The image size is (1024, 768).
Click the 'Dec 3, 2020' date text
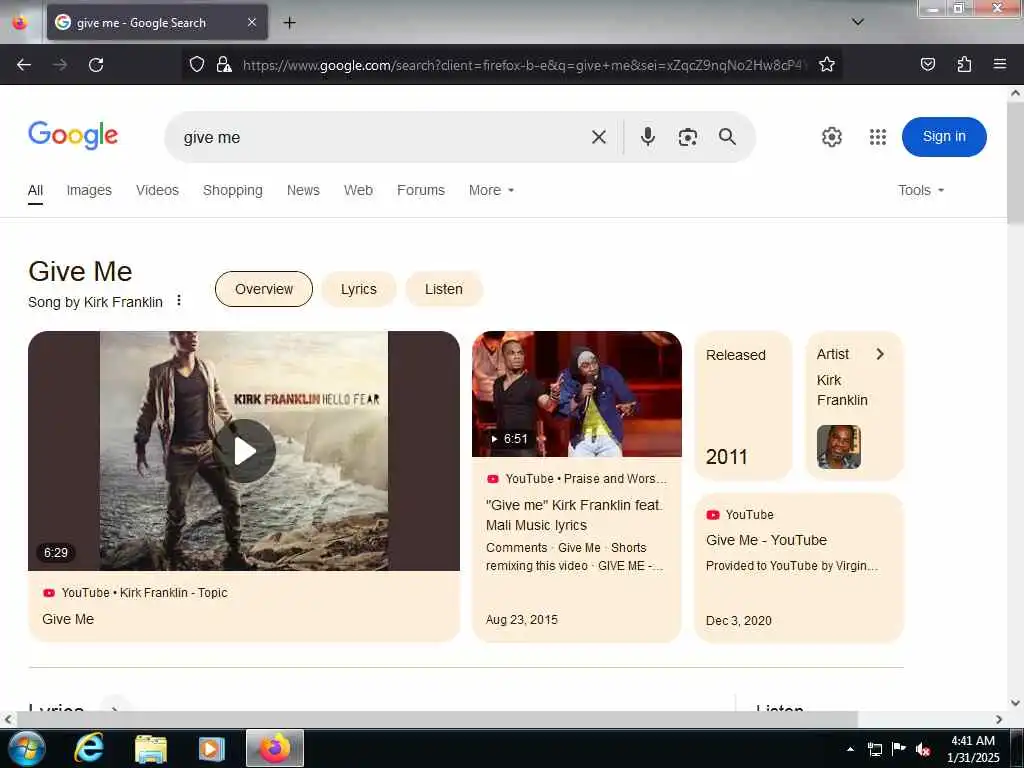(x=739, y=620)
